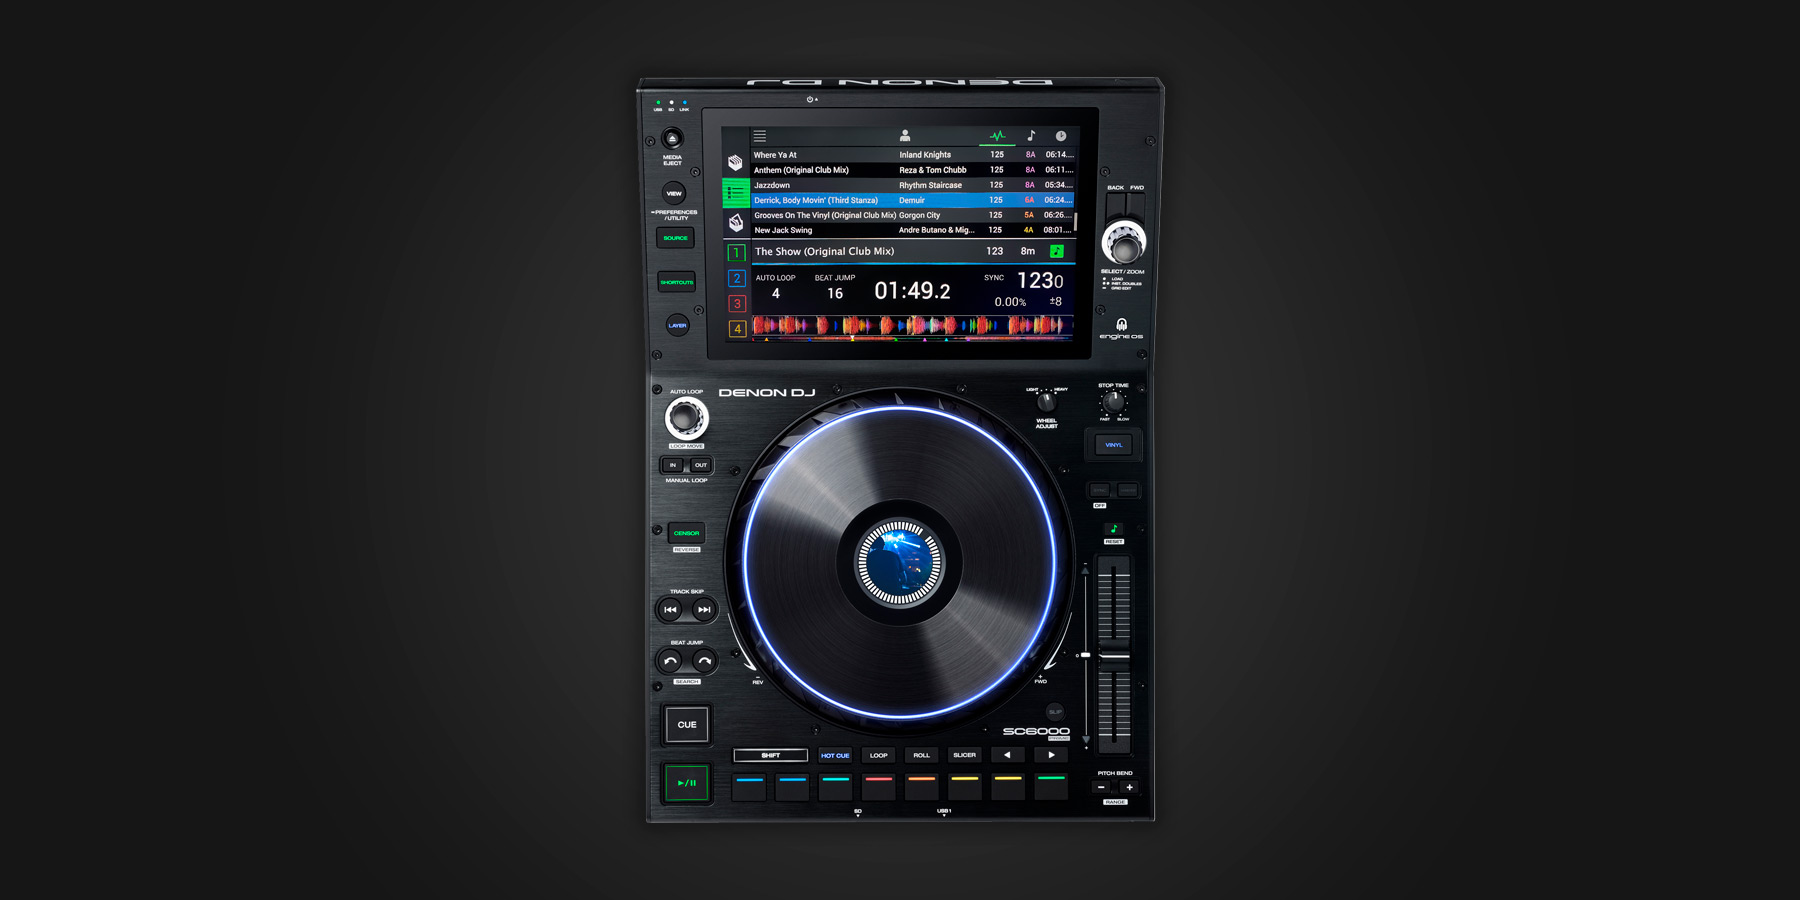Push the Shortcuts button
This screenshot has height=900, width=1800.
(677, 282)
